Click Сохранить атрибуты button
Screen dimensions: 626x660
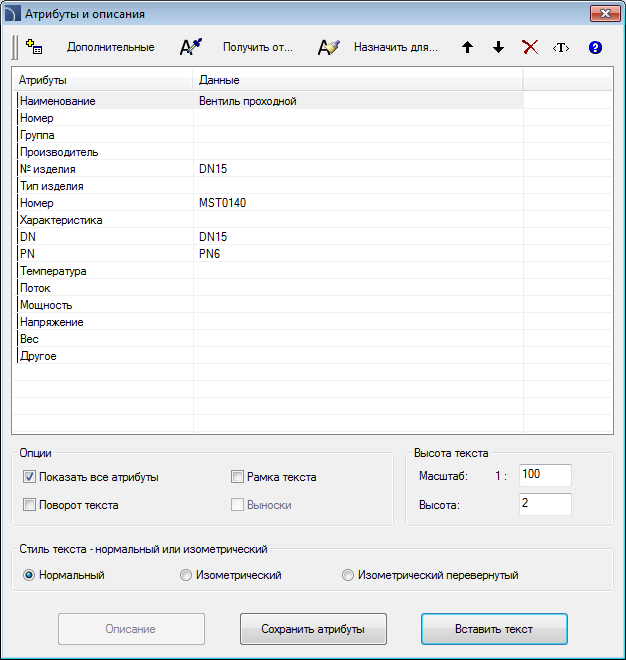[313, 629]
